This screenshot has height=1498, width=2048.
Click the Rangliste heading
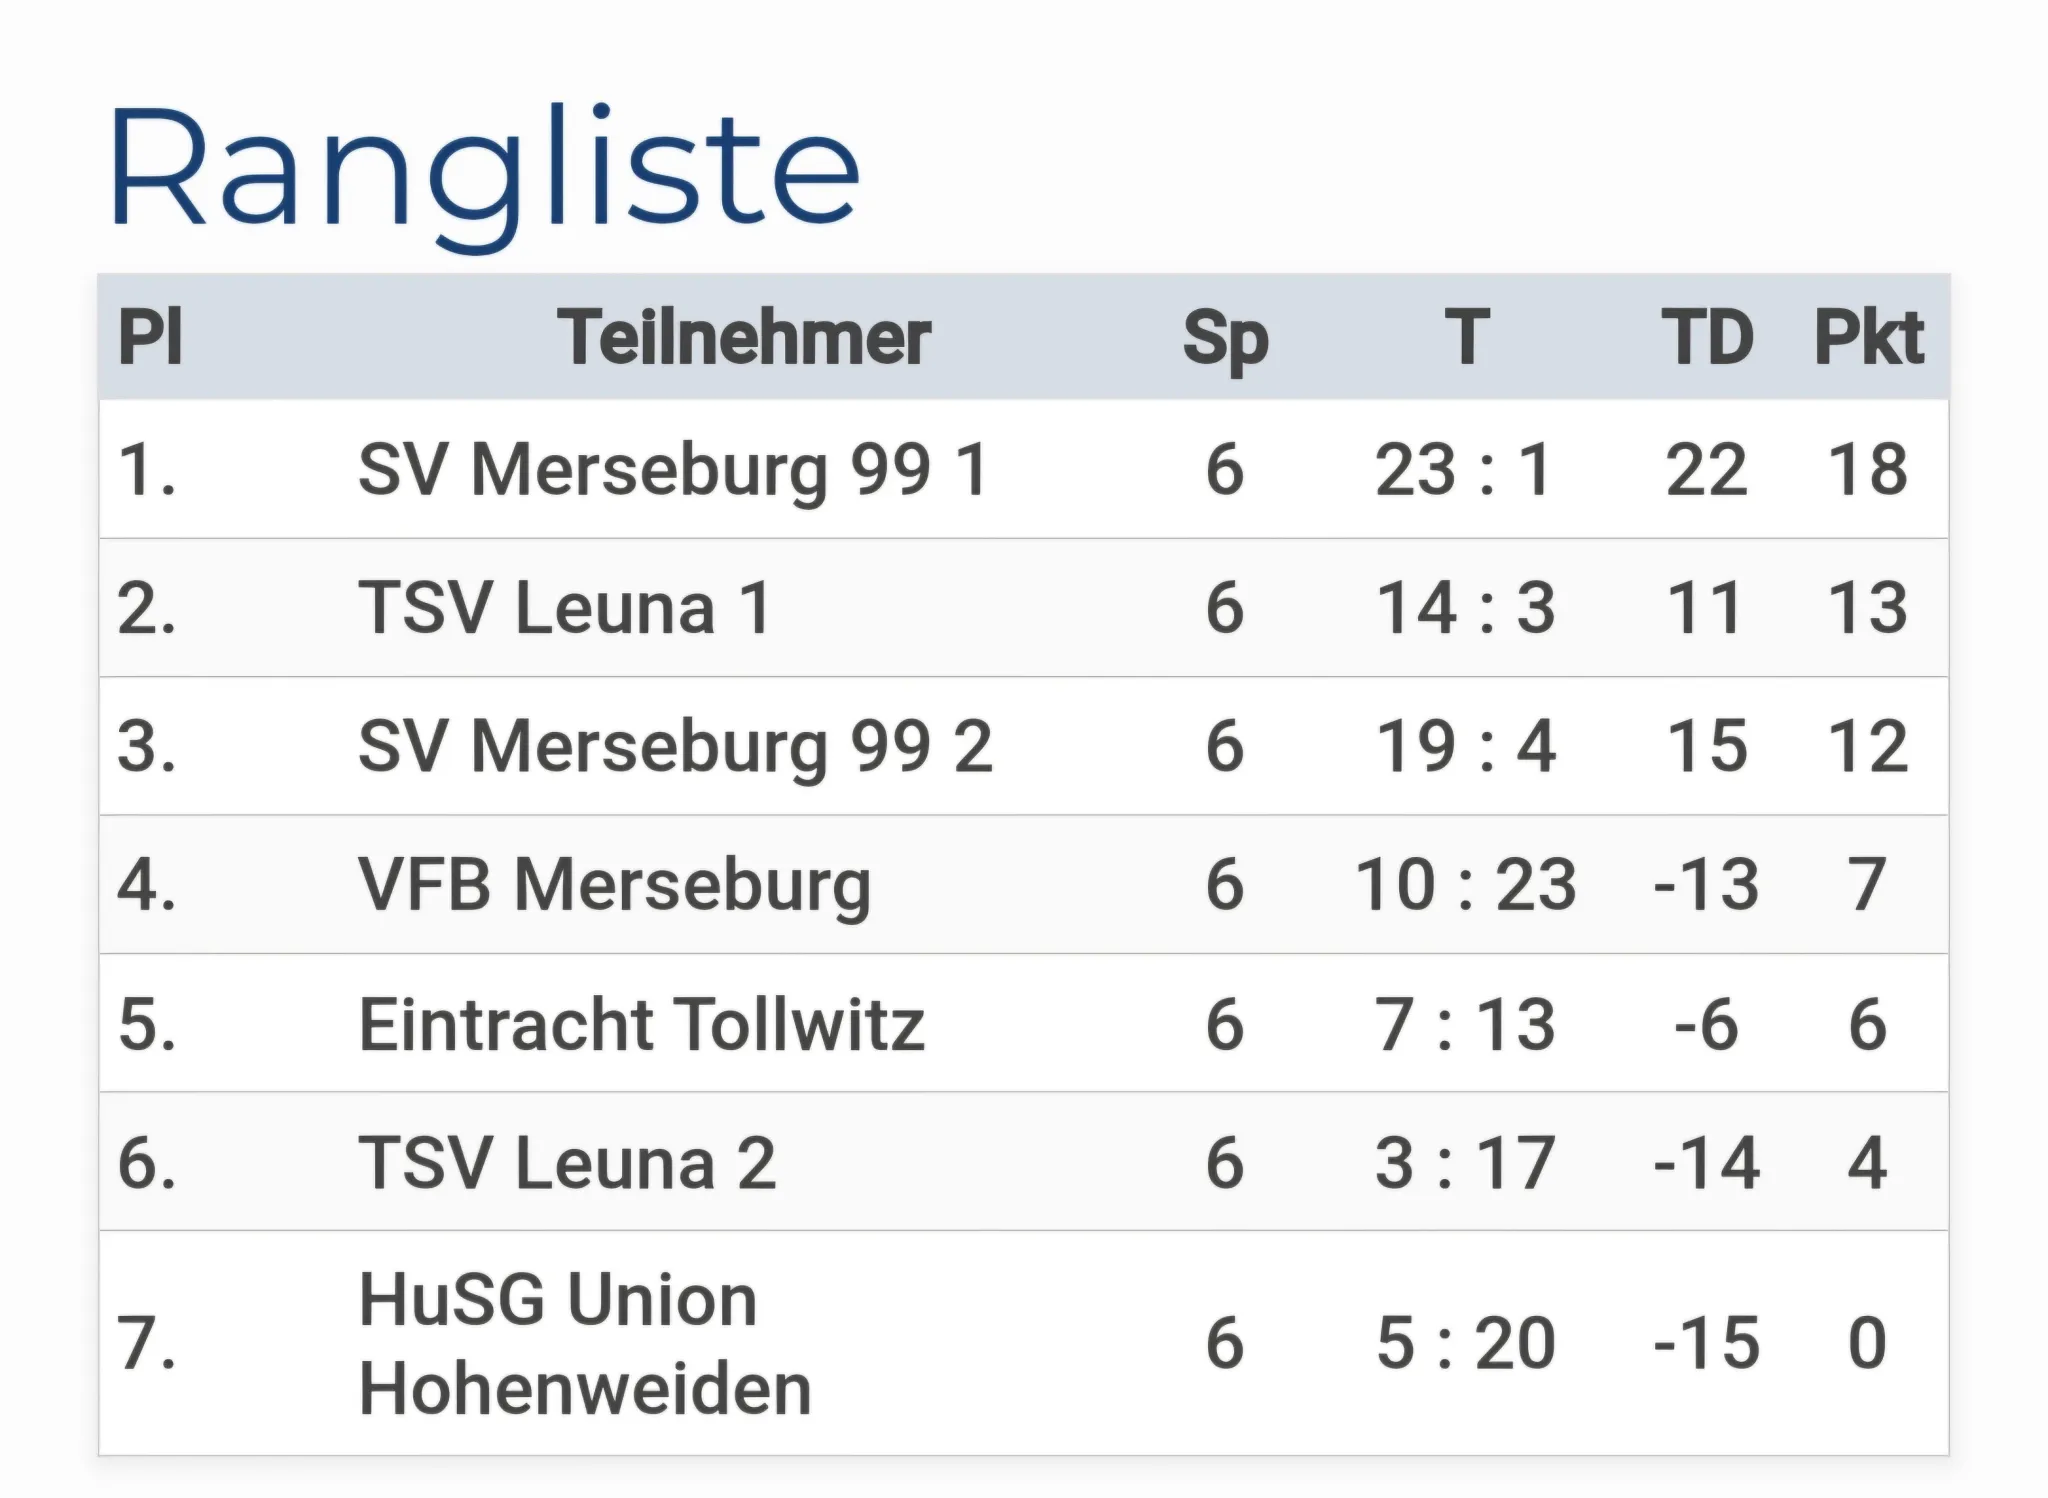[484, 168]
